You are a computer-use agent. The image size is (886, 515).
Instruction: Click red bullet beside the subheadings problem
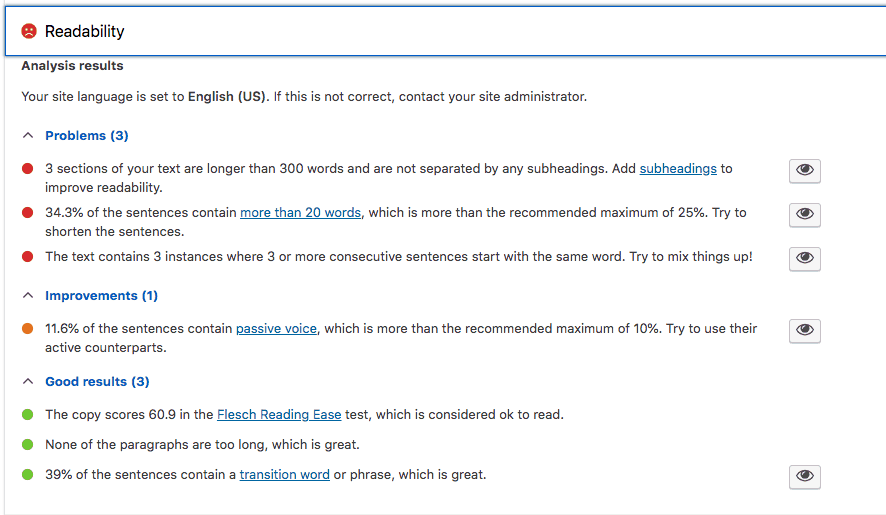28,169
